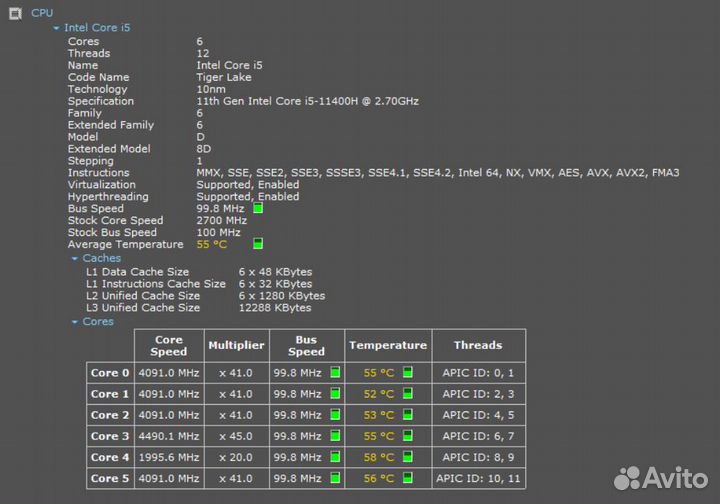Click the Core Speed column header
Screen dimensions: 720x504
[x=169, y=345]
